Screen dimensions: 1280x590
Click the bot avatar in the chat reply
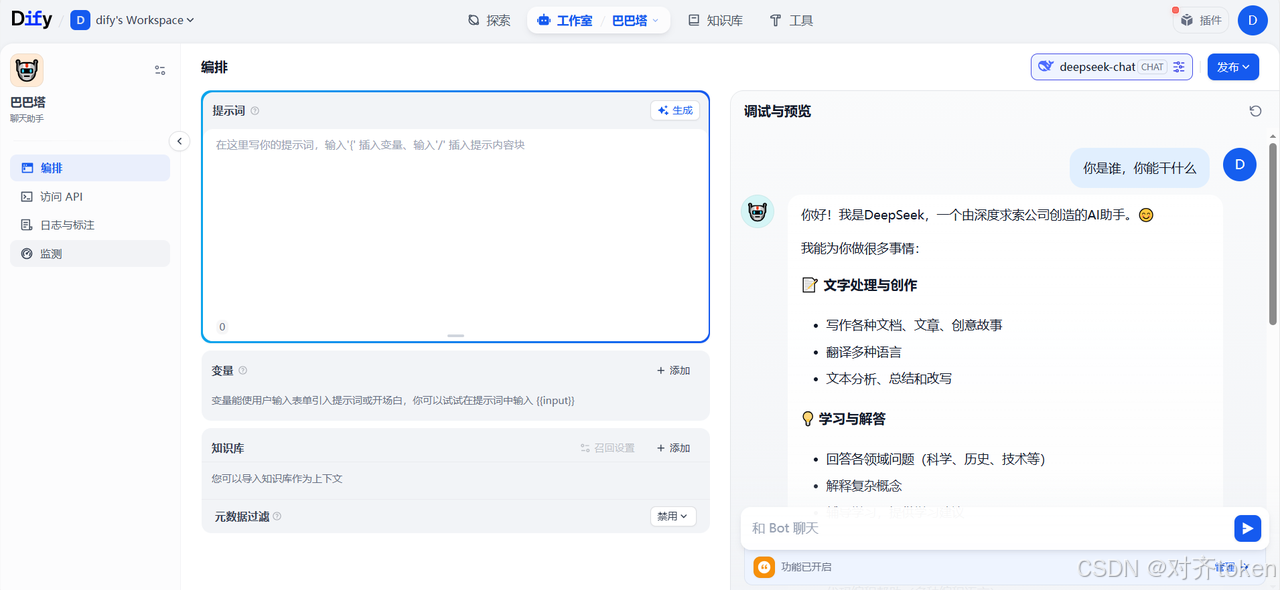tap(757, 211)
